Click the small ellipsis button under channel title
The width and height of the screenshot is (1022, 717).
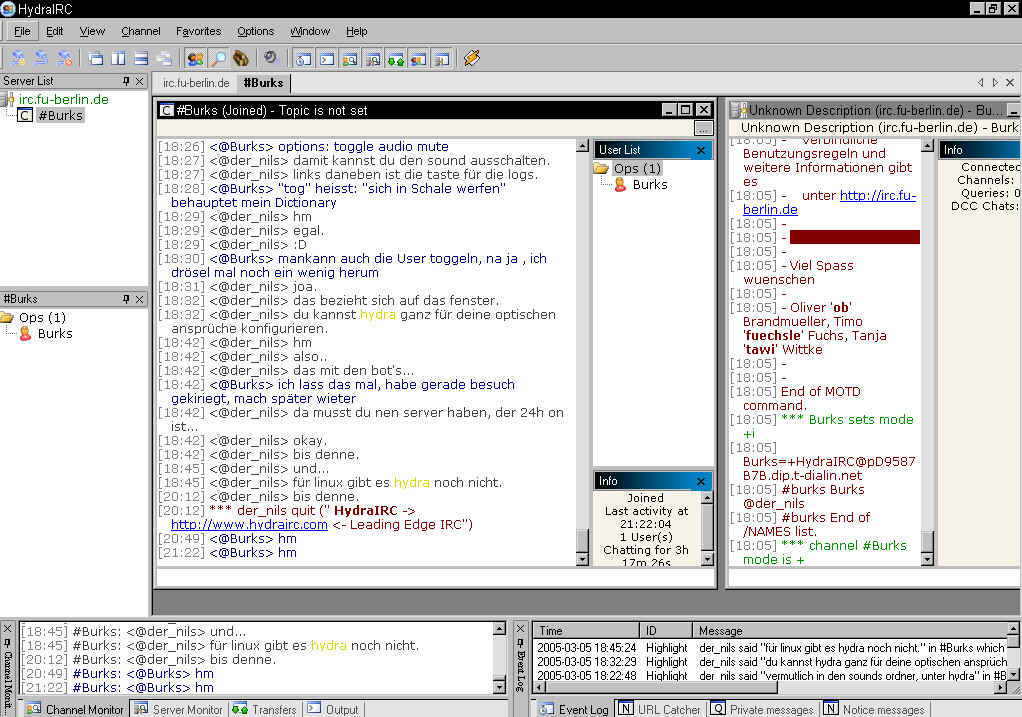tap(703, 128)
